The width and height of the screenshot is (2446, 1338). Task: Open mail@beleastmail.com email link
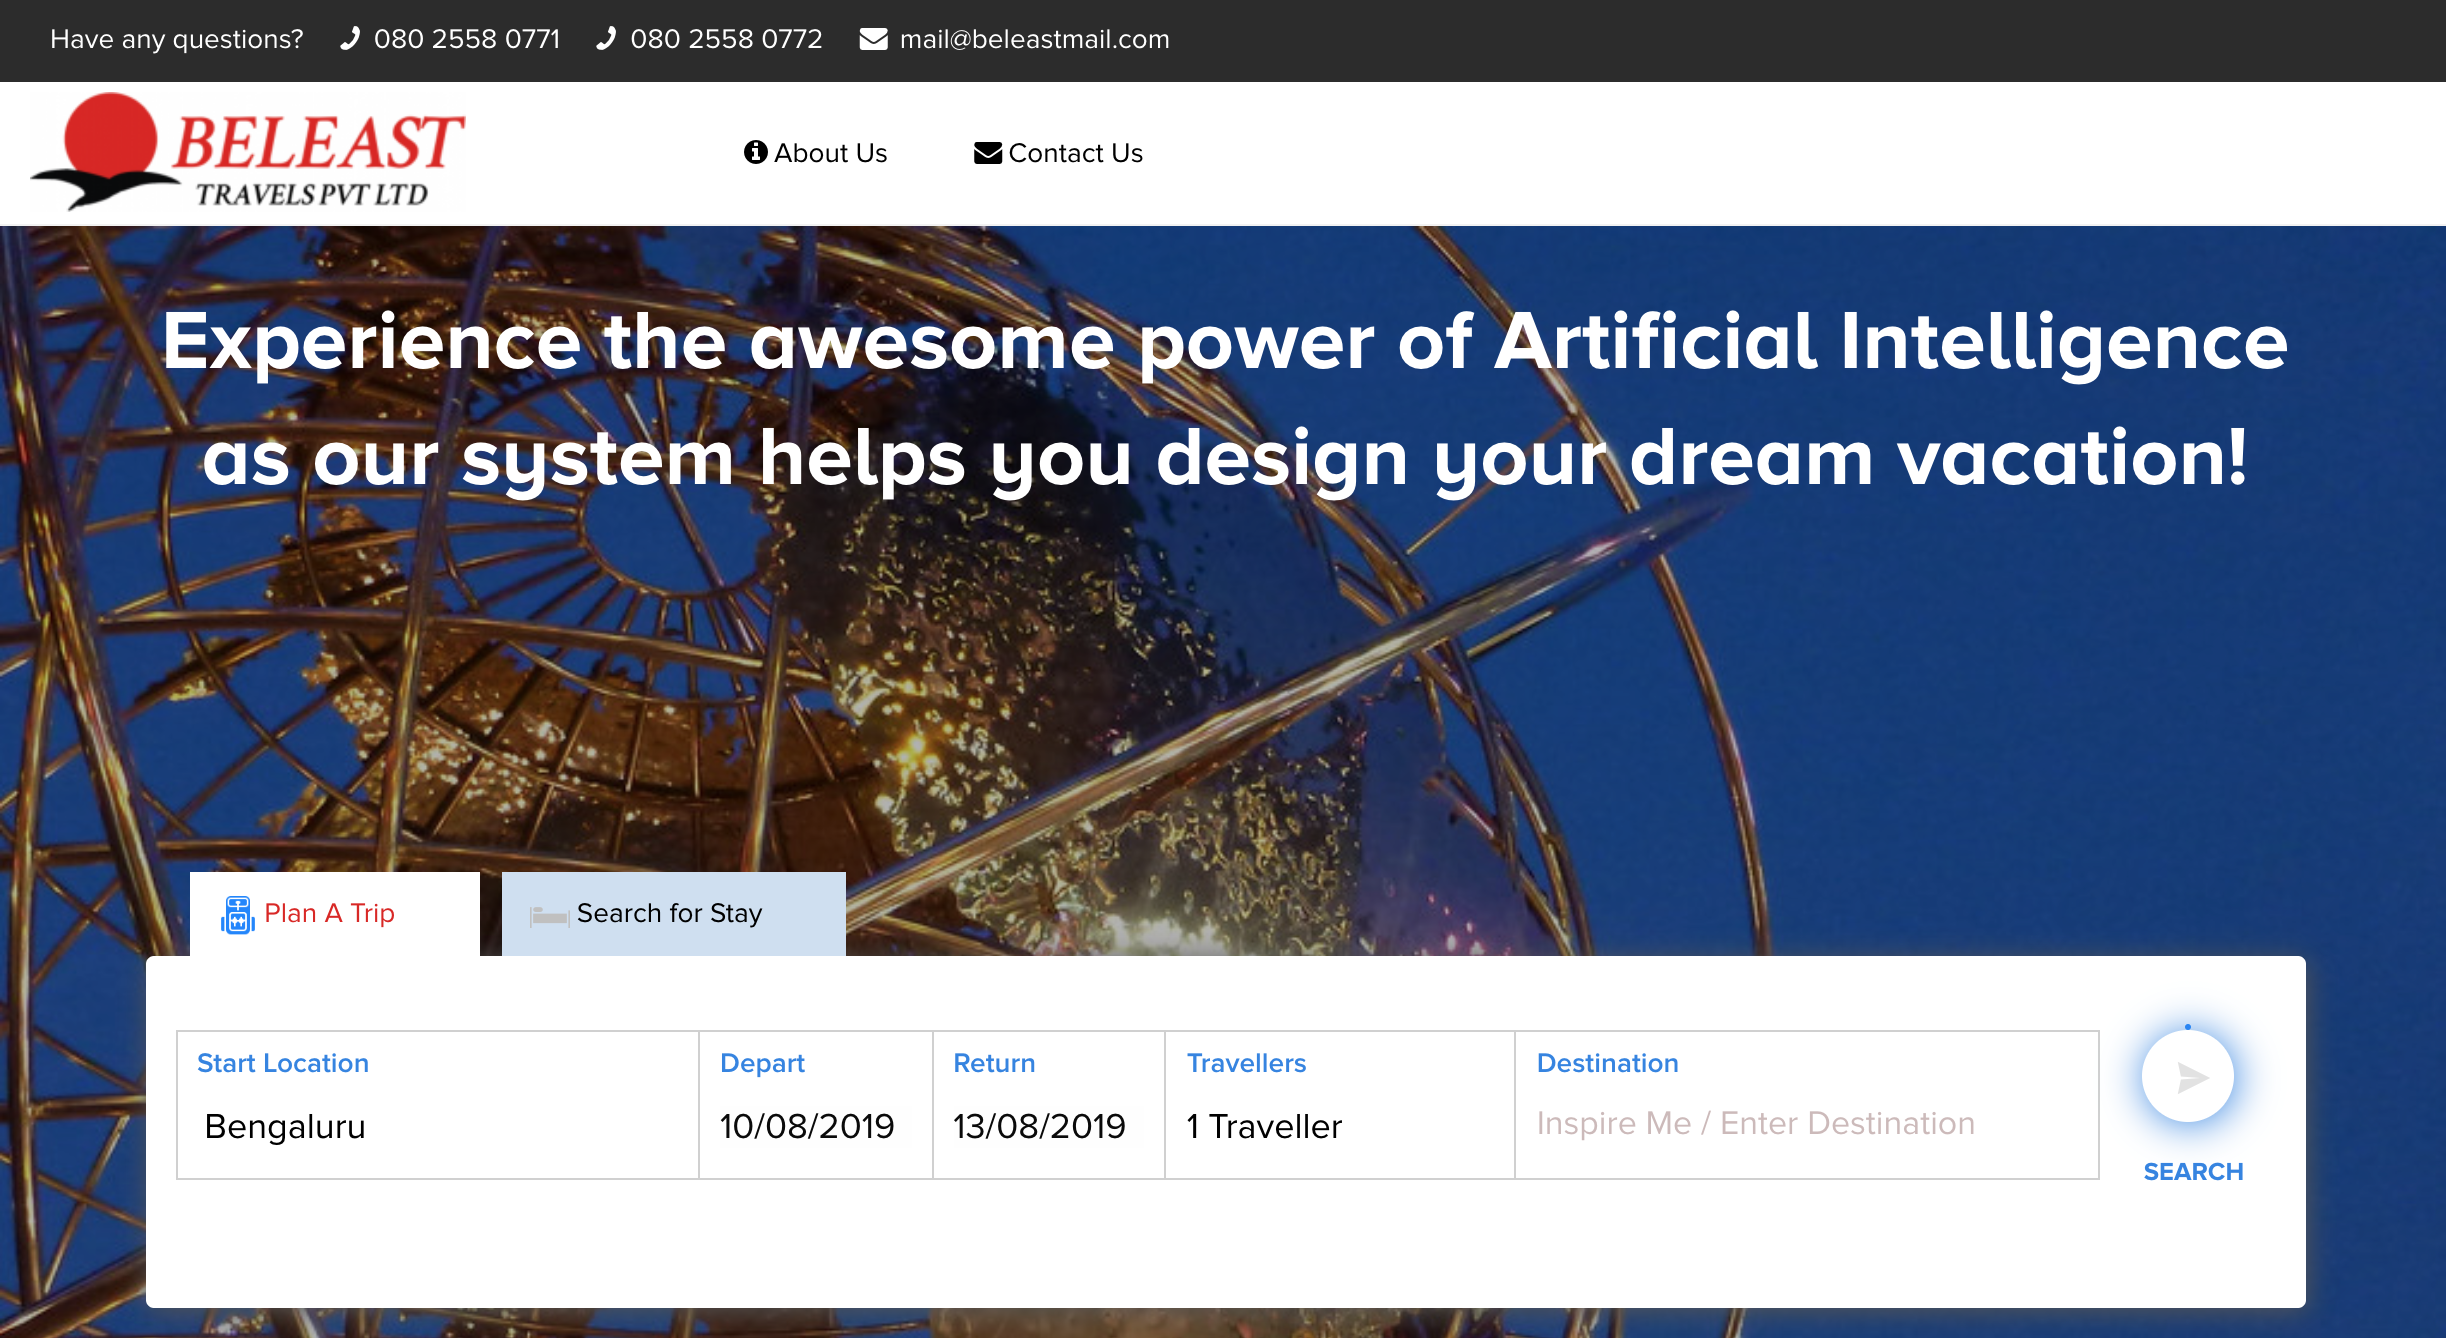tap(1034, 39)
